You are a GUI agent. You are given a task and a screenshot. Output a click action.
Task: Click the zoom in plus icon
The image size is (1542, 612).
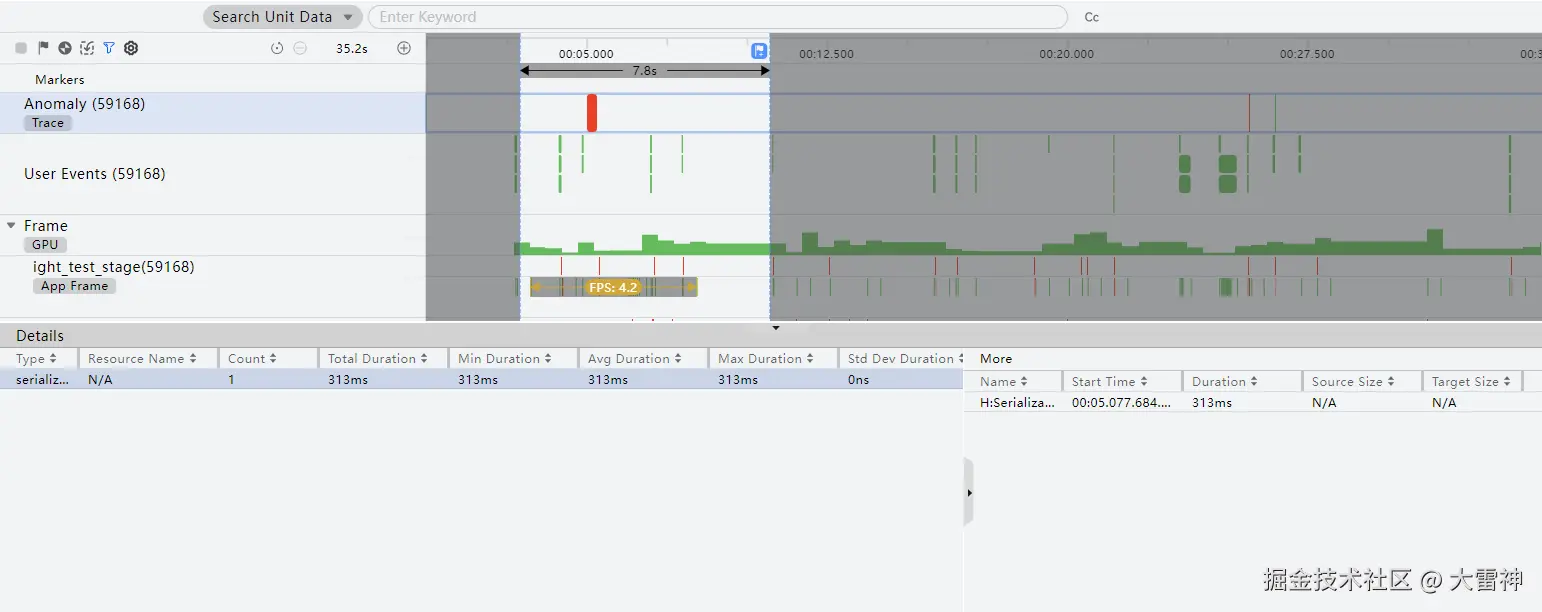404,48
